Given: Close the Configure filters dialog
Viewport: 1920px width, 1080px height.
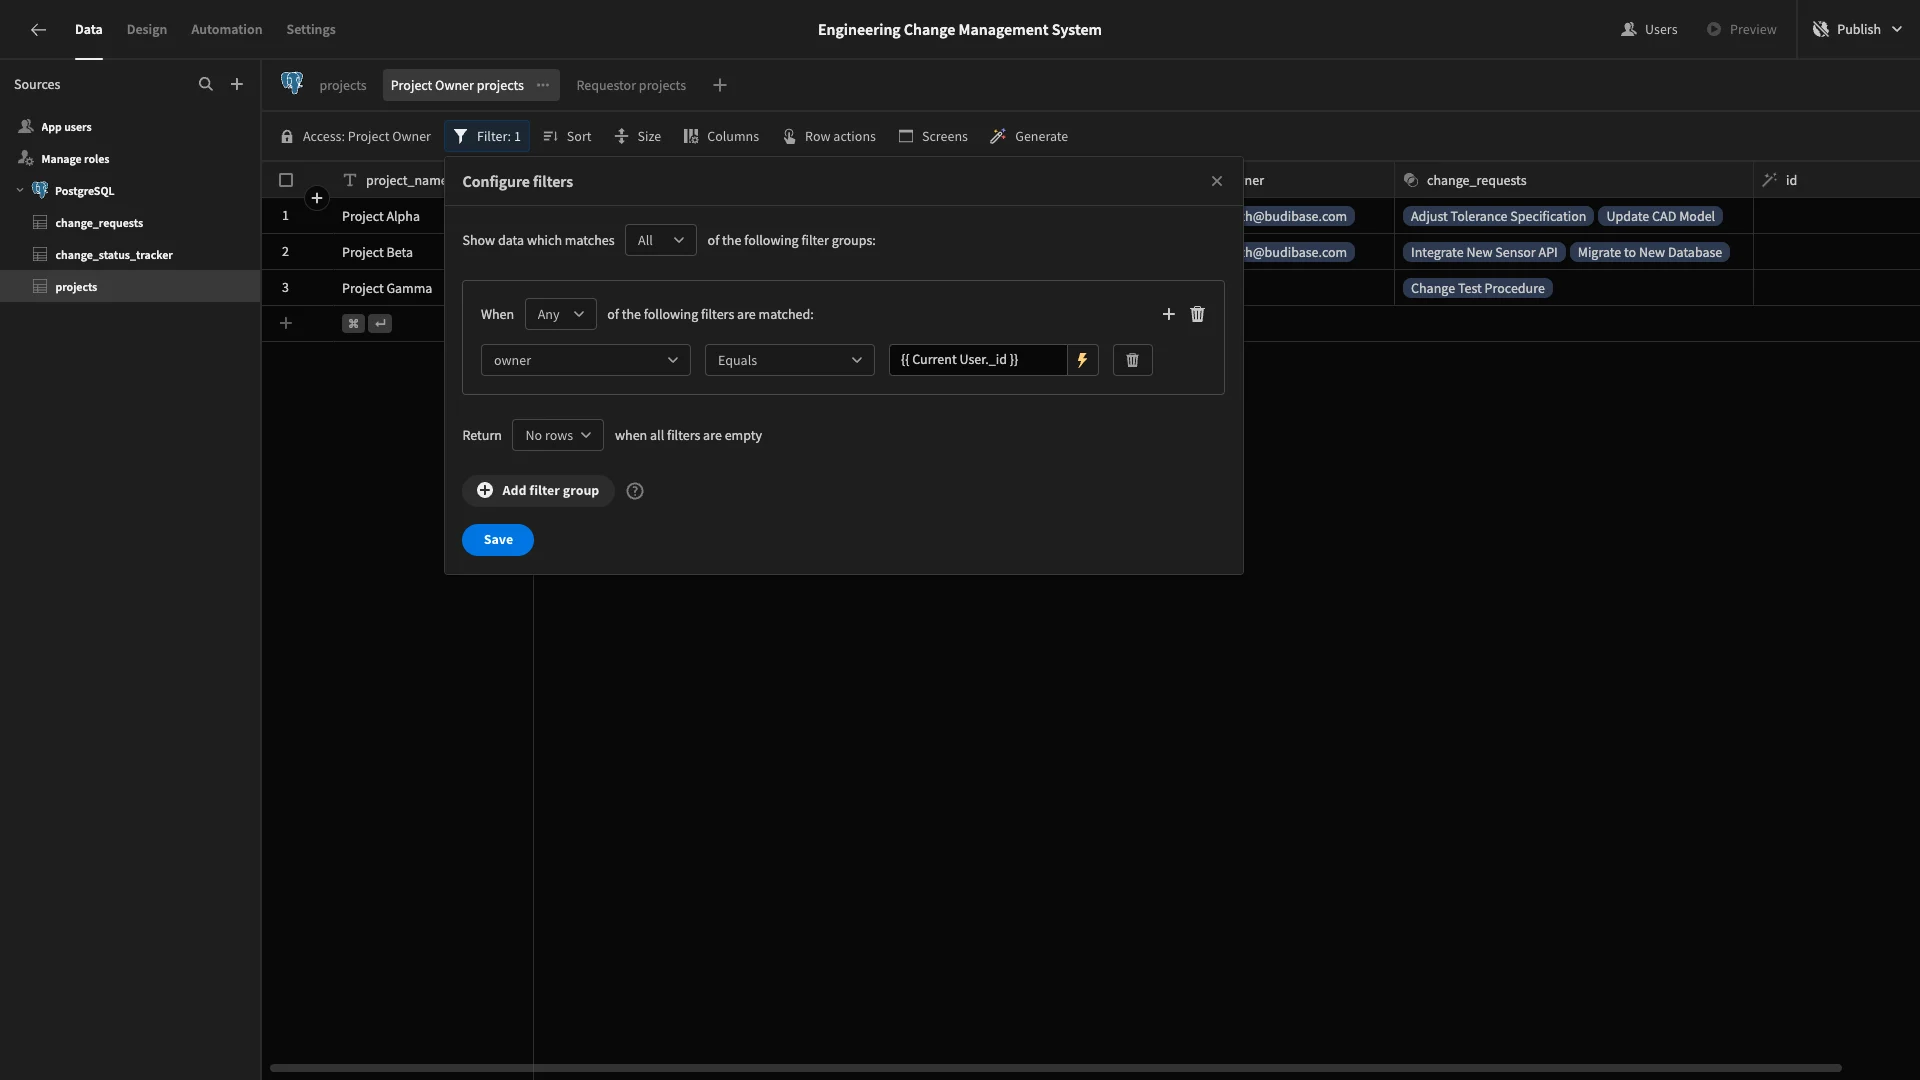Looking at the screenshot, I should tap(1217, 182).
